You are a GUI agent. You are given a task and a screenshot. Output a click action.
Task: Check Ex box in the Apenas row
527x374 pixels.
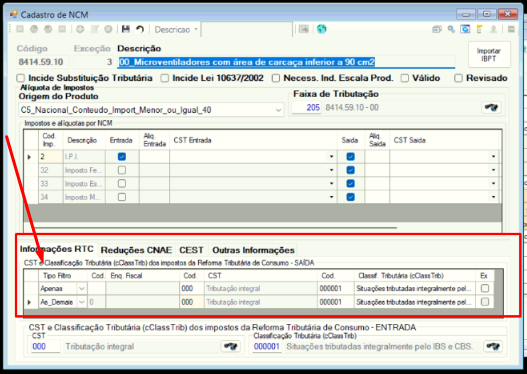485,288
